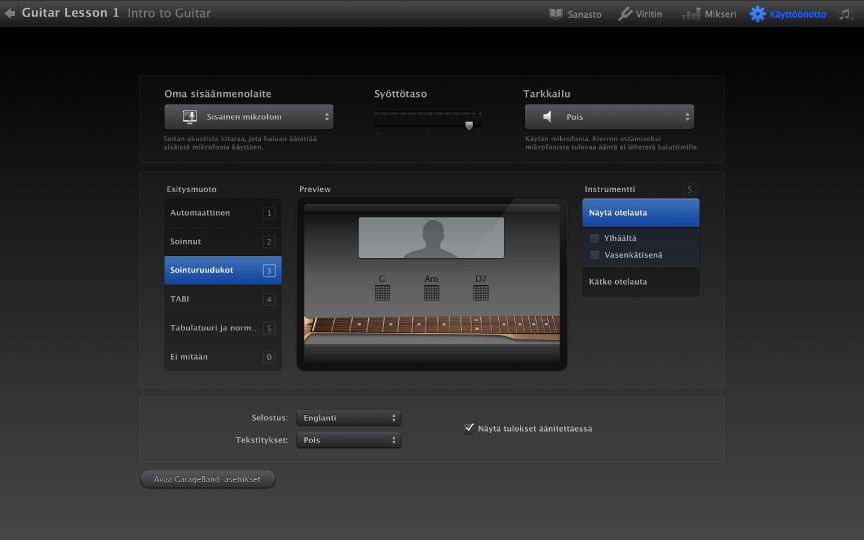Toggle the Vasenkätisenä left-handed checkbox

pos(595,255)
